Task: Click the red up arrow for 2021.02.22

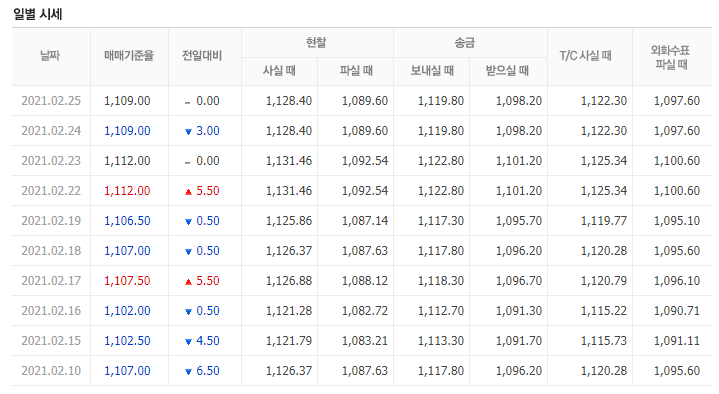Action: tap(188, 192)
